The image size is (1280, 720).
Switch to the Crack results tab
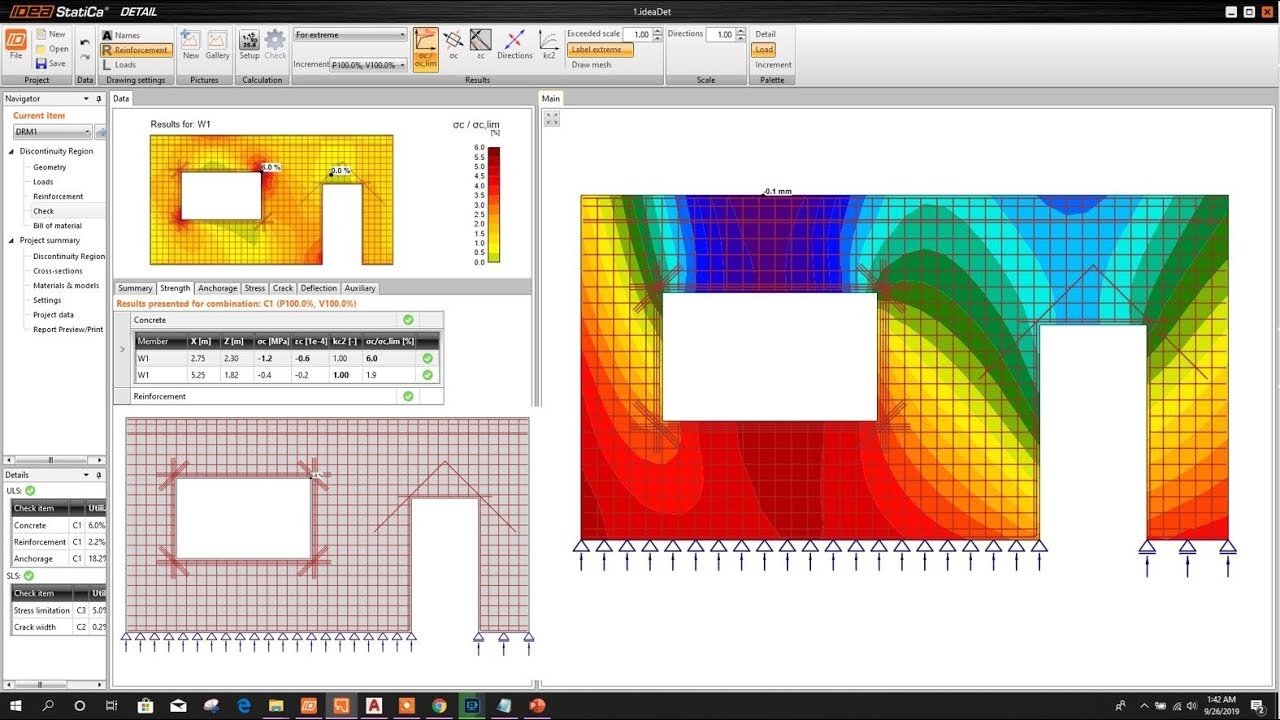point(283,288)
